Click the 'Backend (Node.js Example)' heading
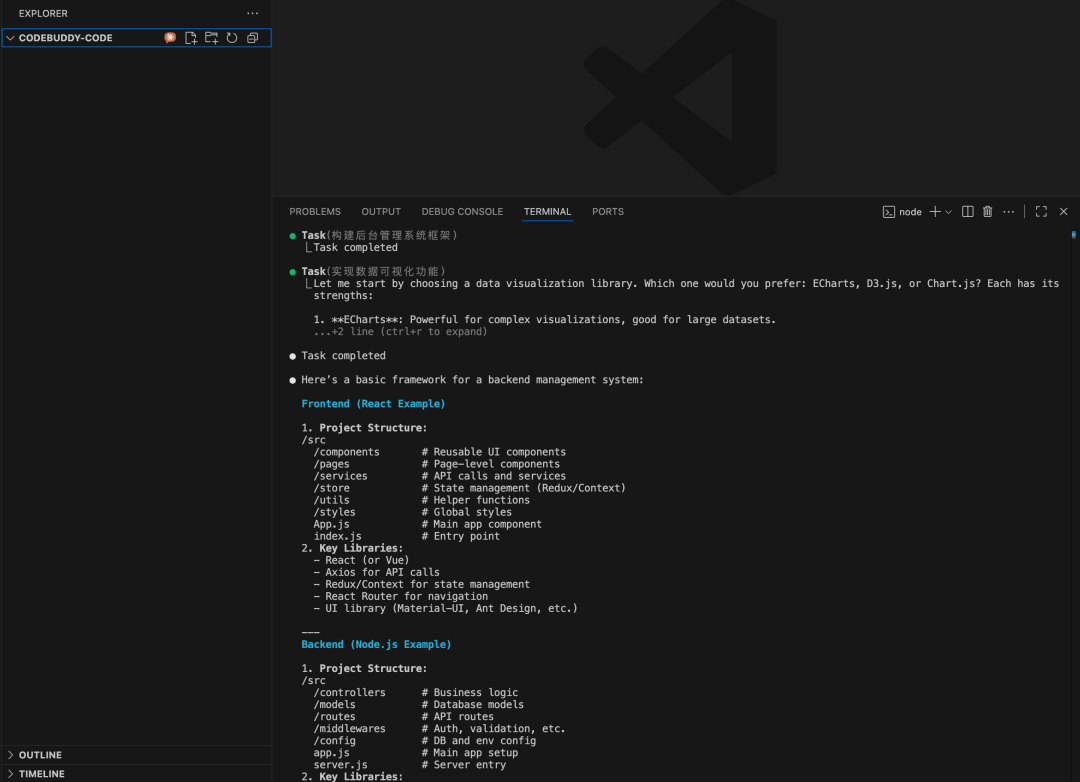1080x782 pixels. coord(376,644)
